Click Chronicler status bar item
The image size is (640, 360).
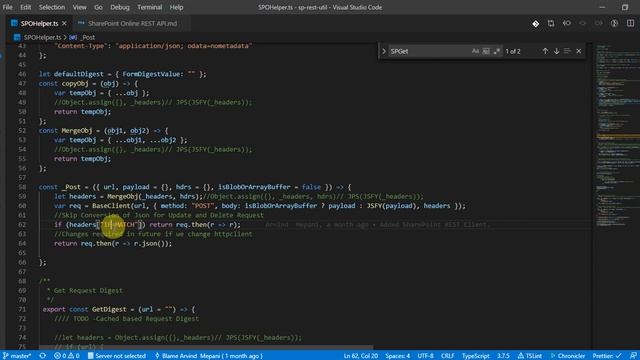[x=568, y=356]
